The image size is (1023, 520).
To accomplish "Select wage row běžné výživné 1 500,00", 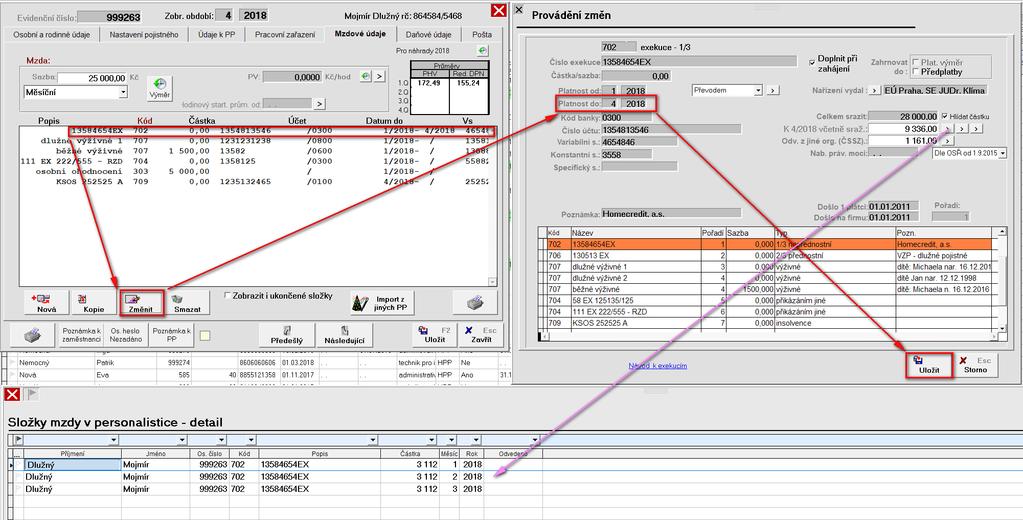I will pos(256,151).
